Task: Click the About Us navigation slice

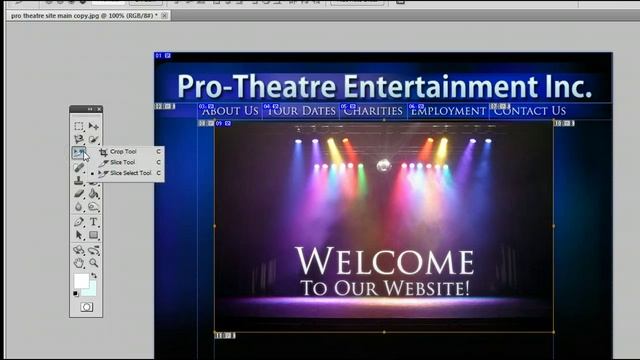Action: pos(230,111)
